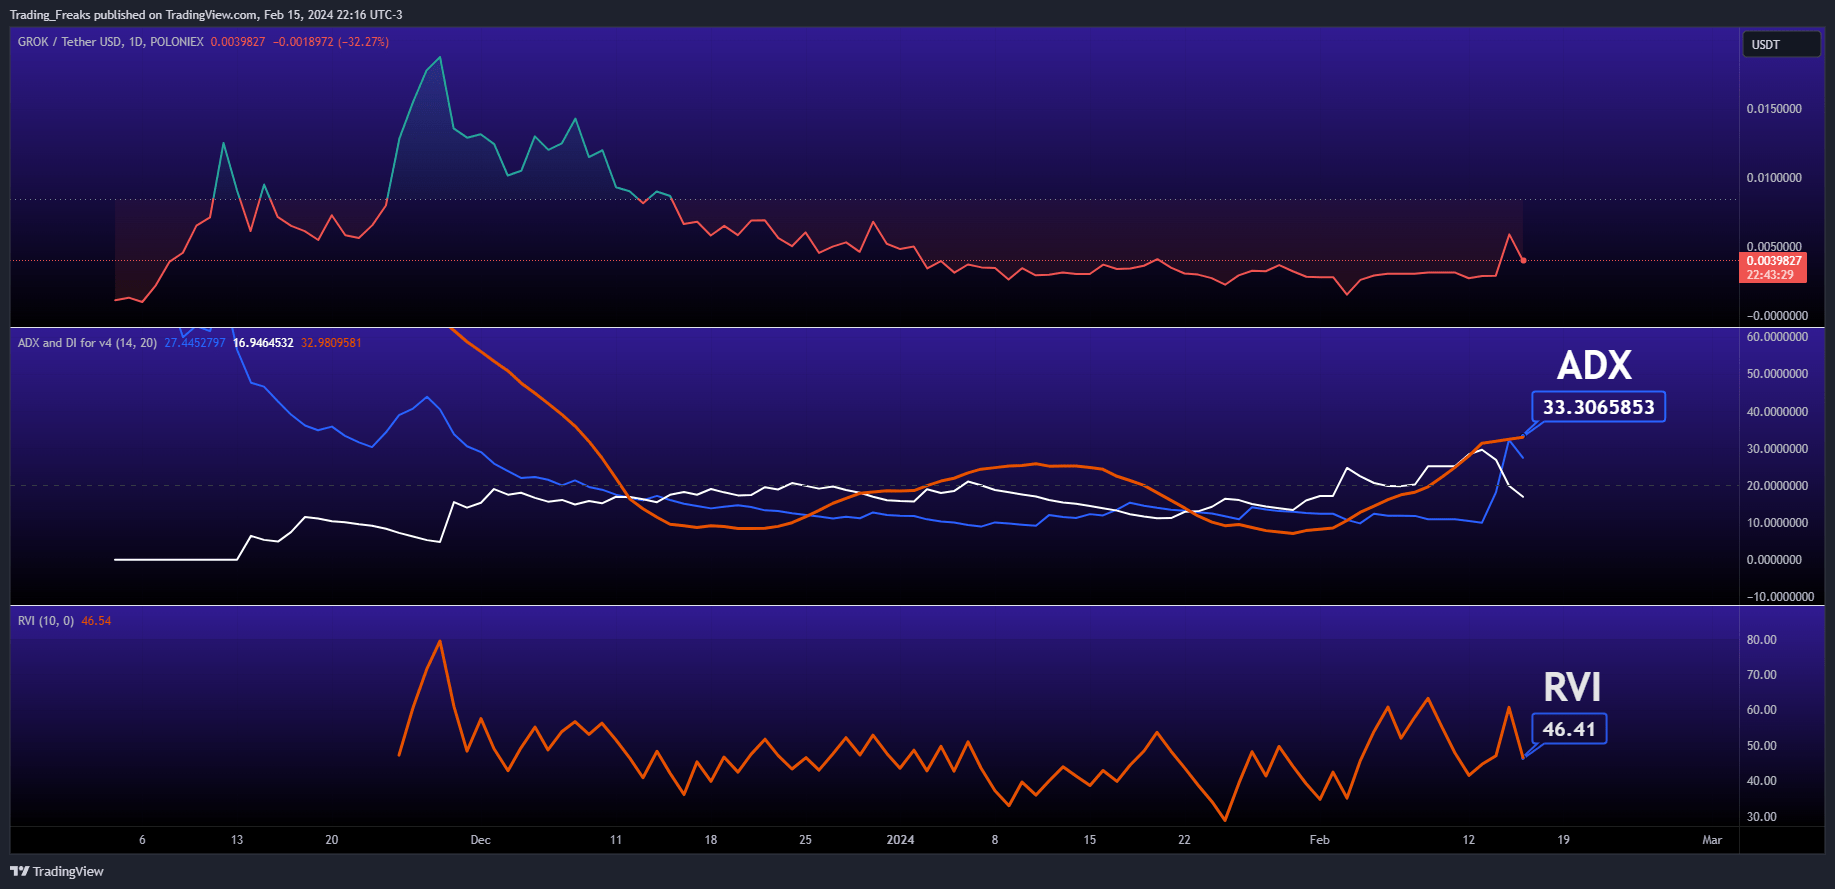The width and height of the screenshot is (1835, 889).
Task: Click the large ADX text annotation
Action: pos(1594,366)
